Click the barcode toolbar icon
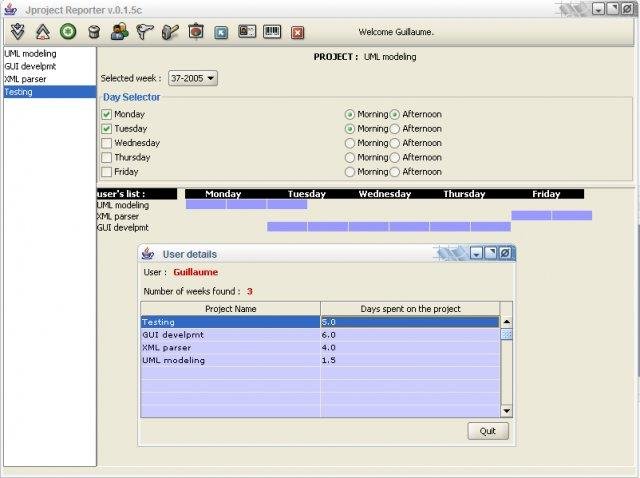 coord(272,31)
